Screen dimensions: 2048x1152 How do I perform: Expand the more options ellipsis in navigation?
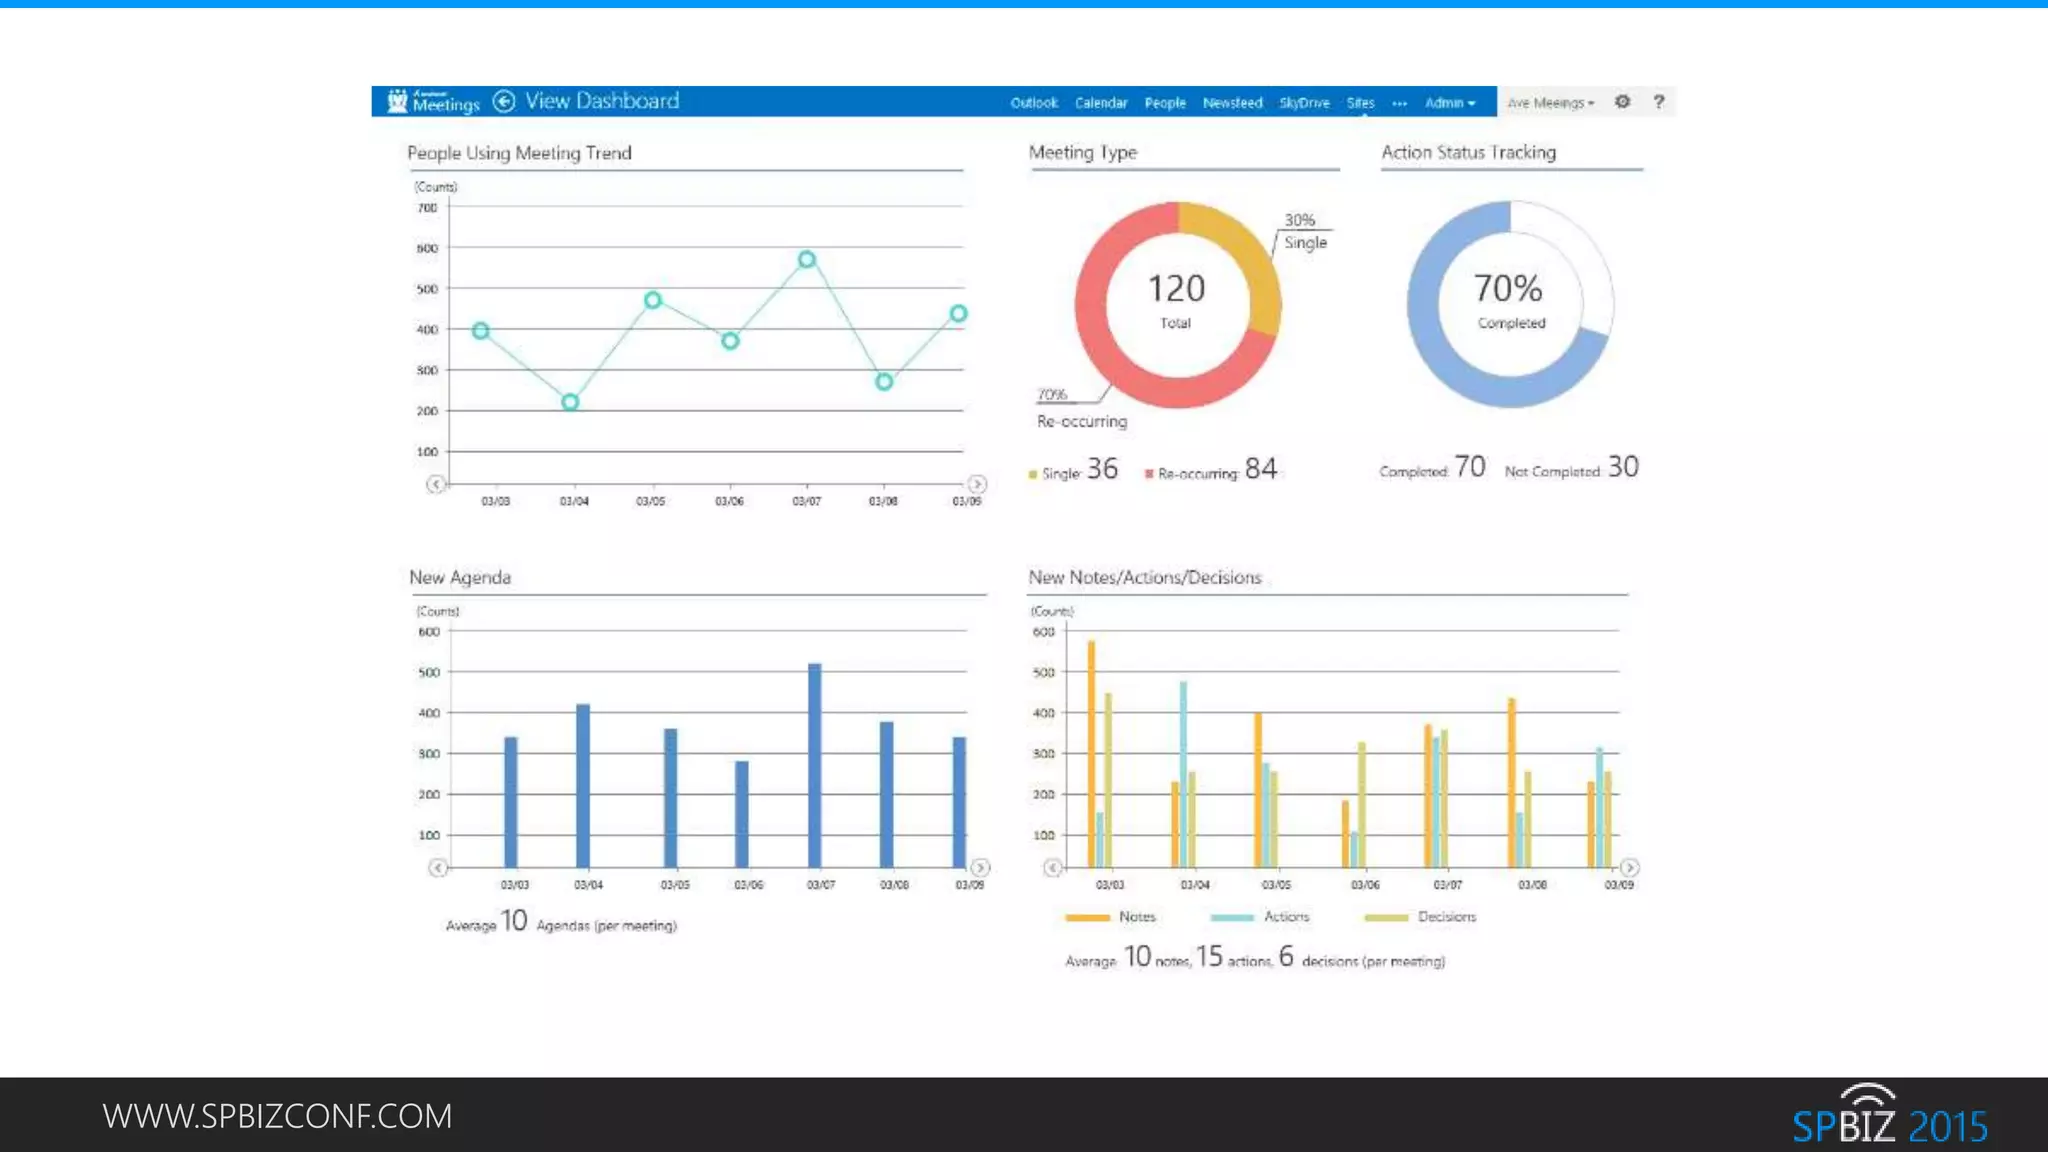click(1399, 103)
